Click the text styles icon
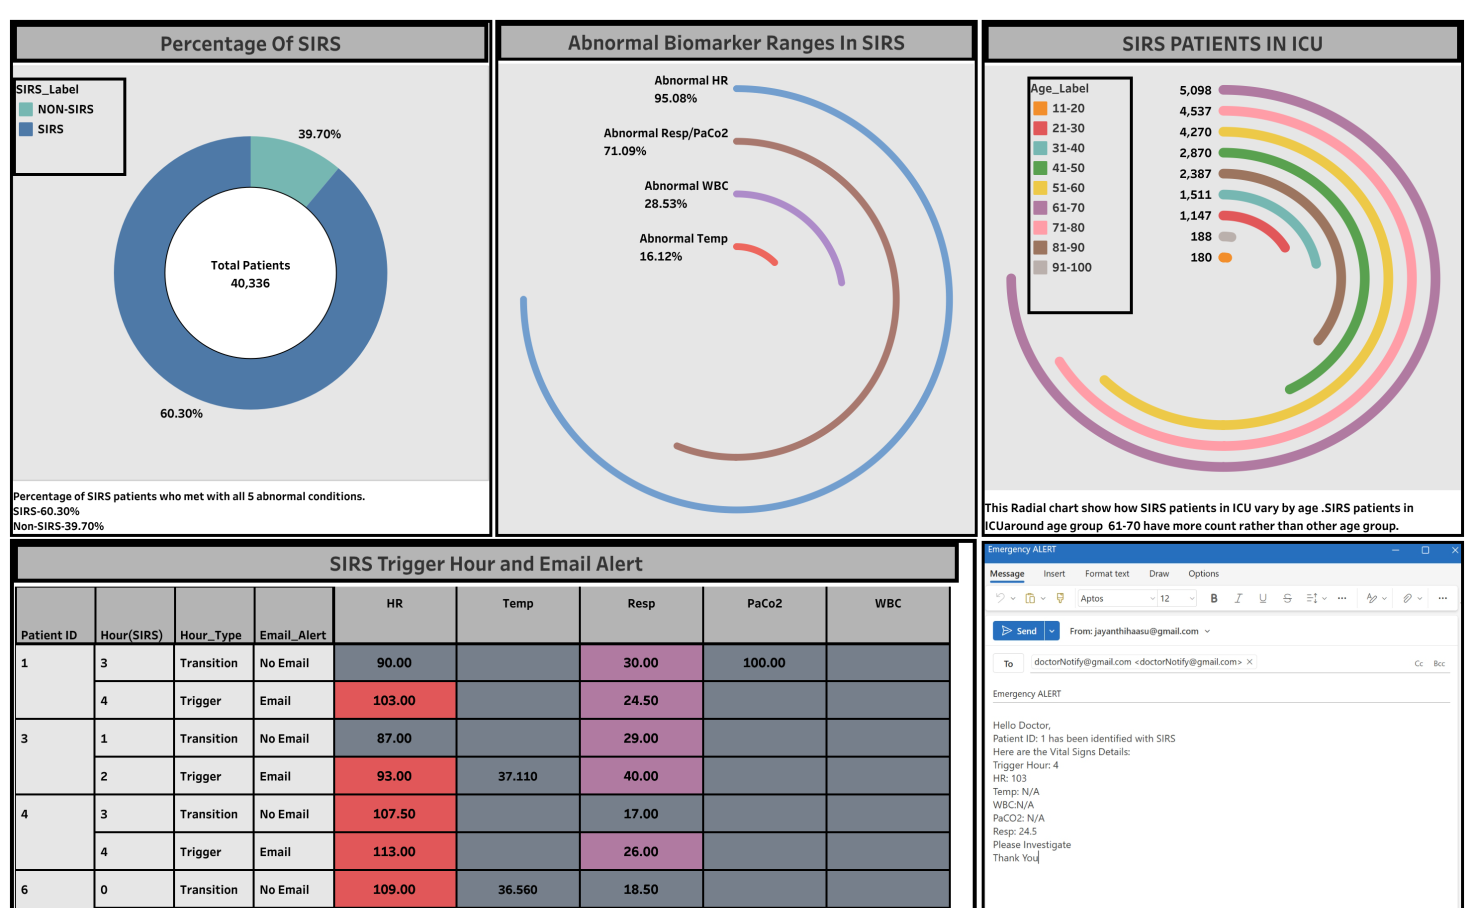 [x=1372, y=598]
